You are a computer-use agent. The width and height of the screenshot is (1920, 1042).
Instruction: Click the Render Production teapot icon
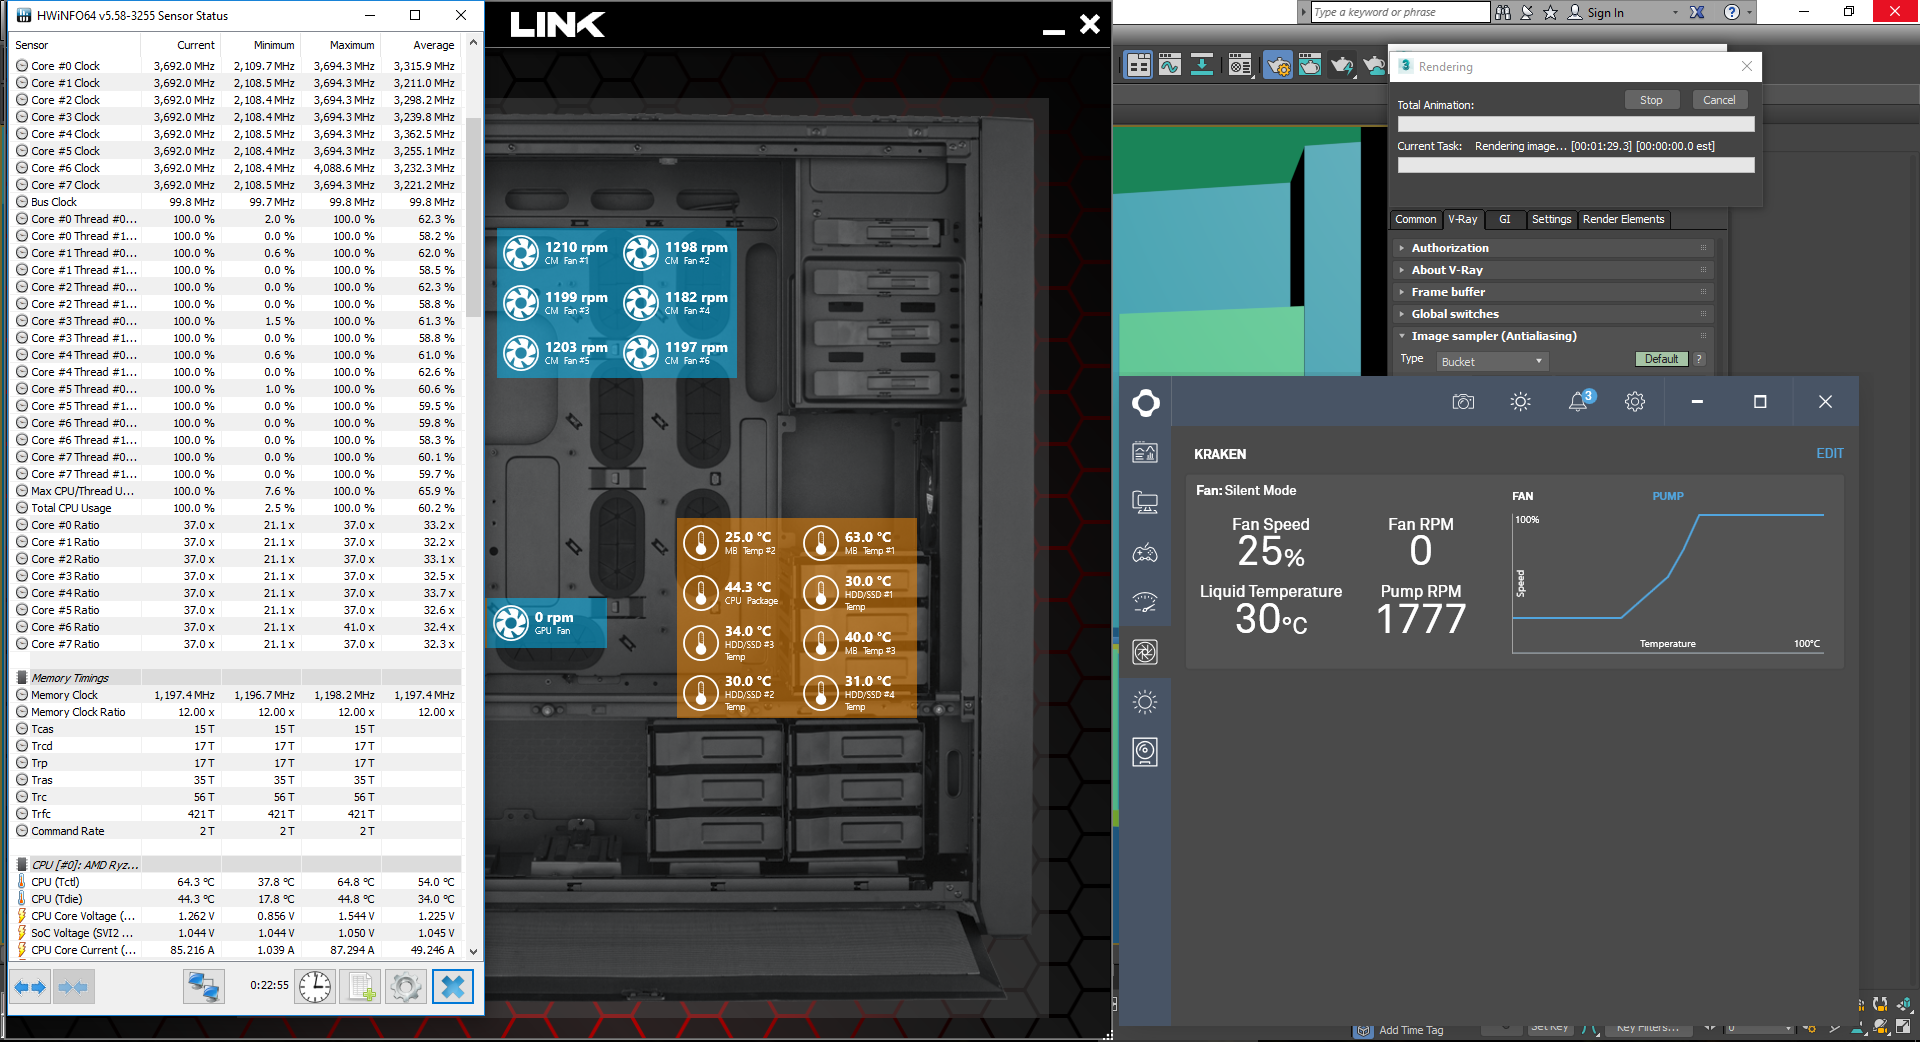point(1342,66)
